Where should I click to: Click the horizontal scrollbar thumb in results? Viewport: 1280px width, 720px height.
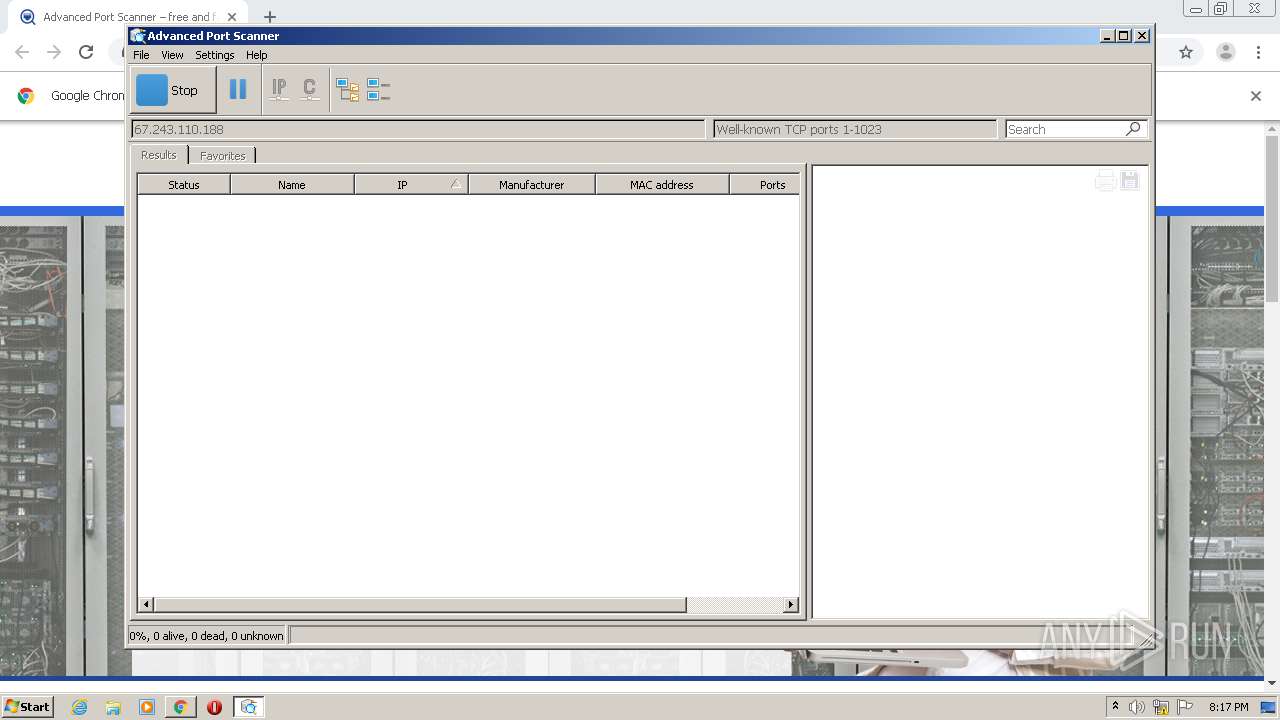coord(420,604)
